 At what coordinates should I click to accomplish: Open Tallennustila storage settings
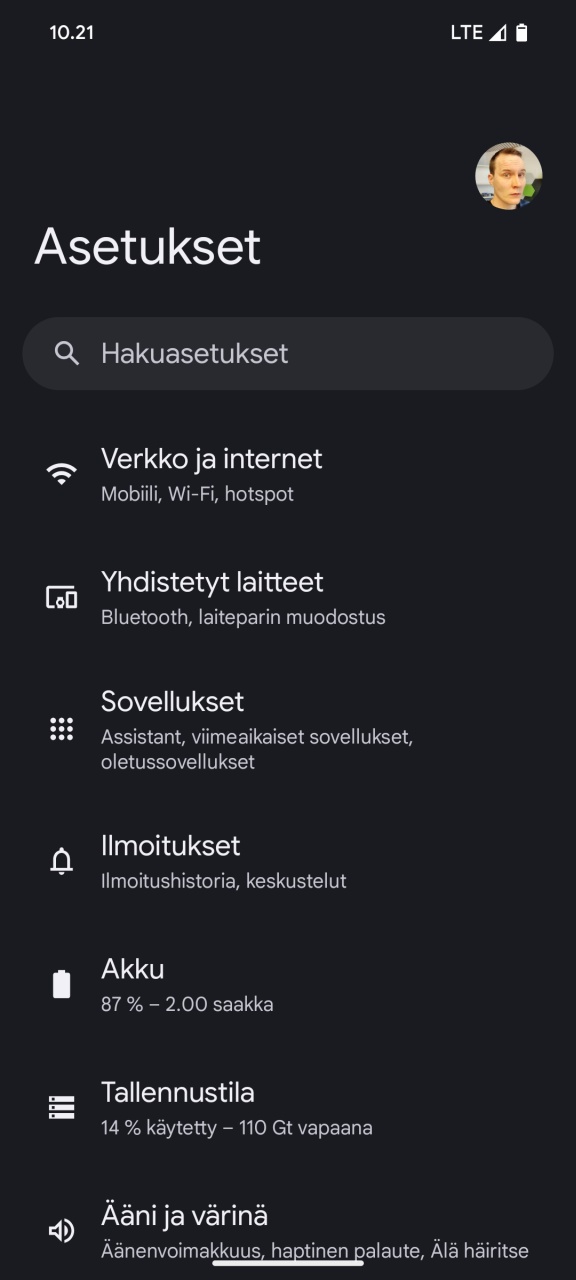(x=288, y=1108)
